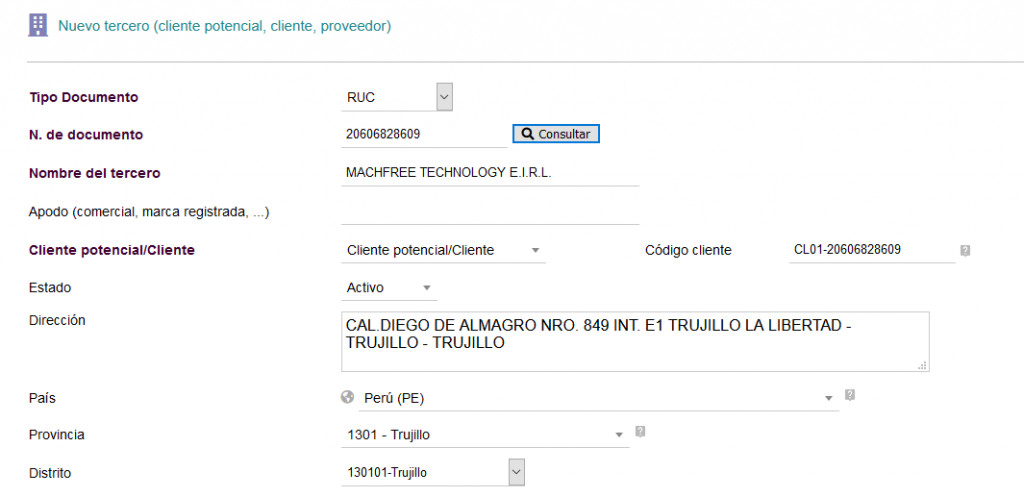Screen dimensions: 1024x497
Task: Open the Distrito 130101-Trujillo dropdown
Action: (x=433, y=472)
